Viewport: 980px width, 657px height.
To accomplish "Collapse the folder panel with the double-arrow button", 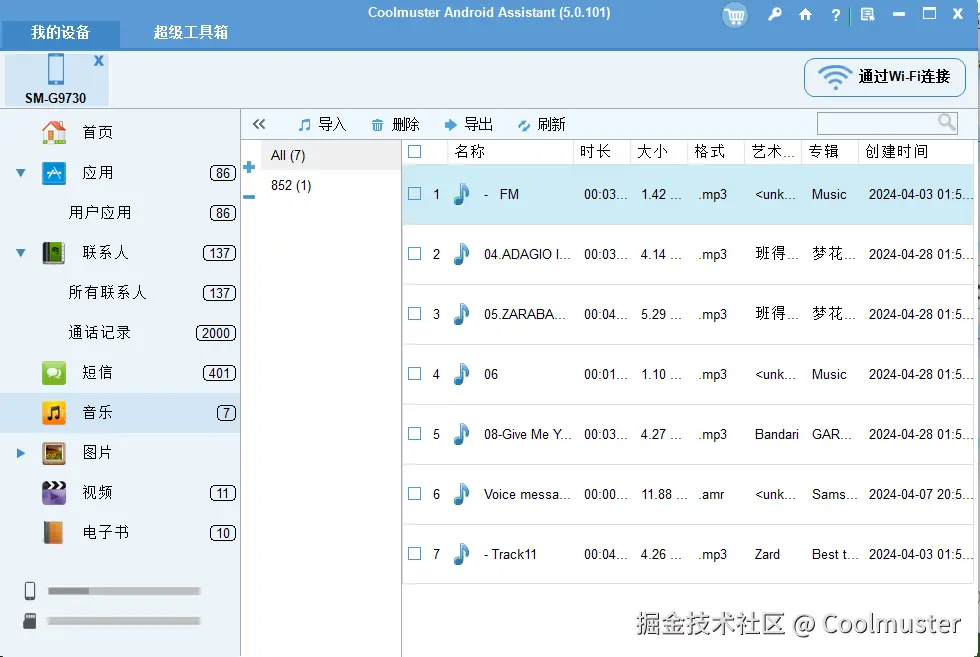I will (259, 124).
